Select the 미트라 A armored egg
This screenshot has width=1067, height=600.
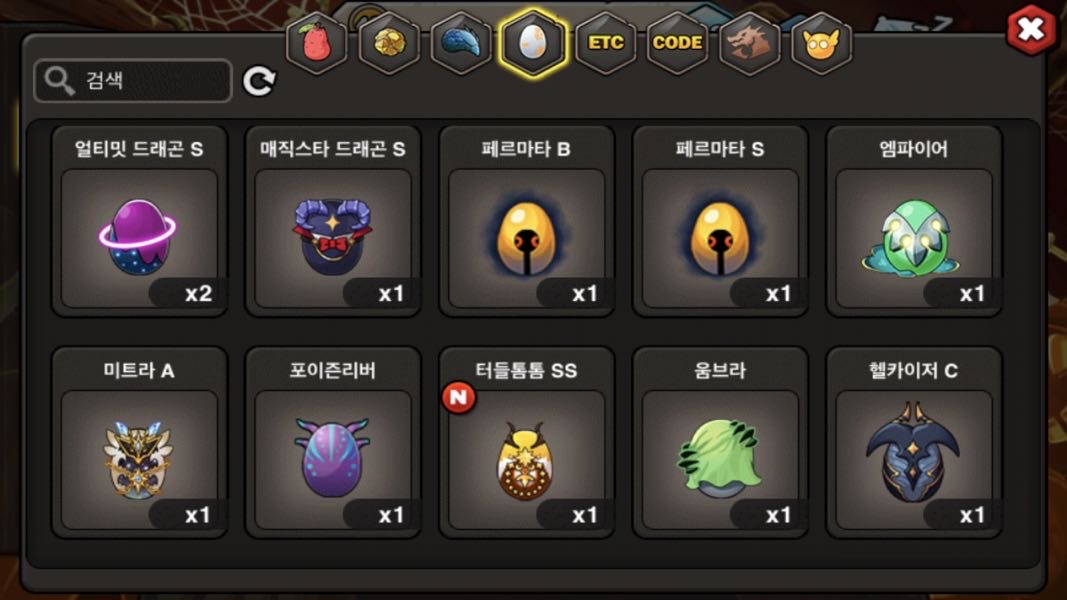139,443
